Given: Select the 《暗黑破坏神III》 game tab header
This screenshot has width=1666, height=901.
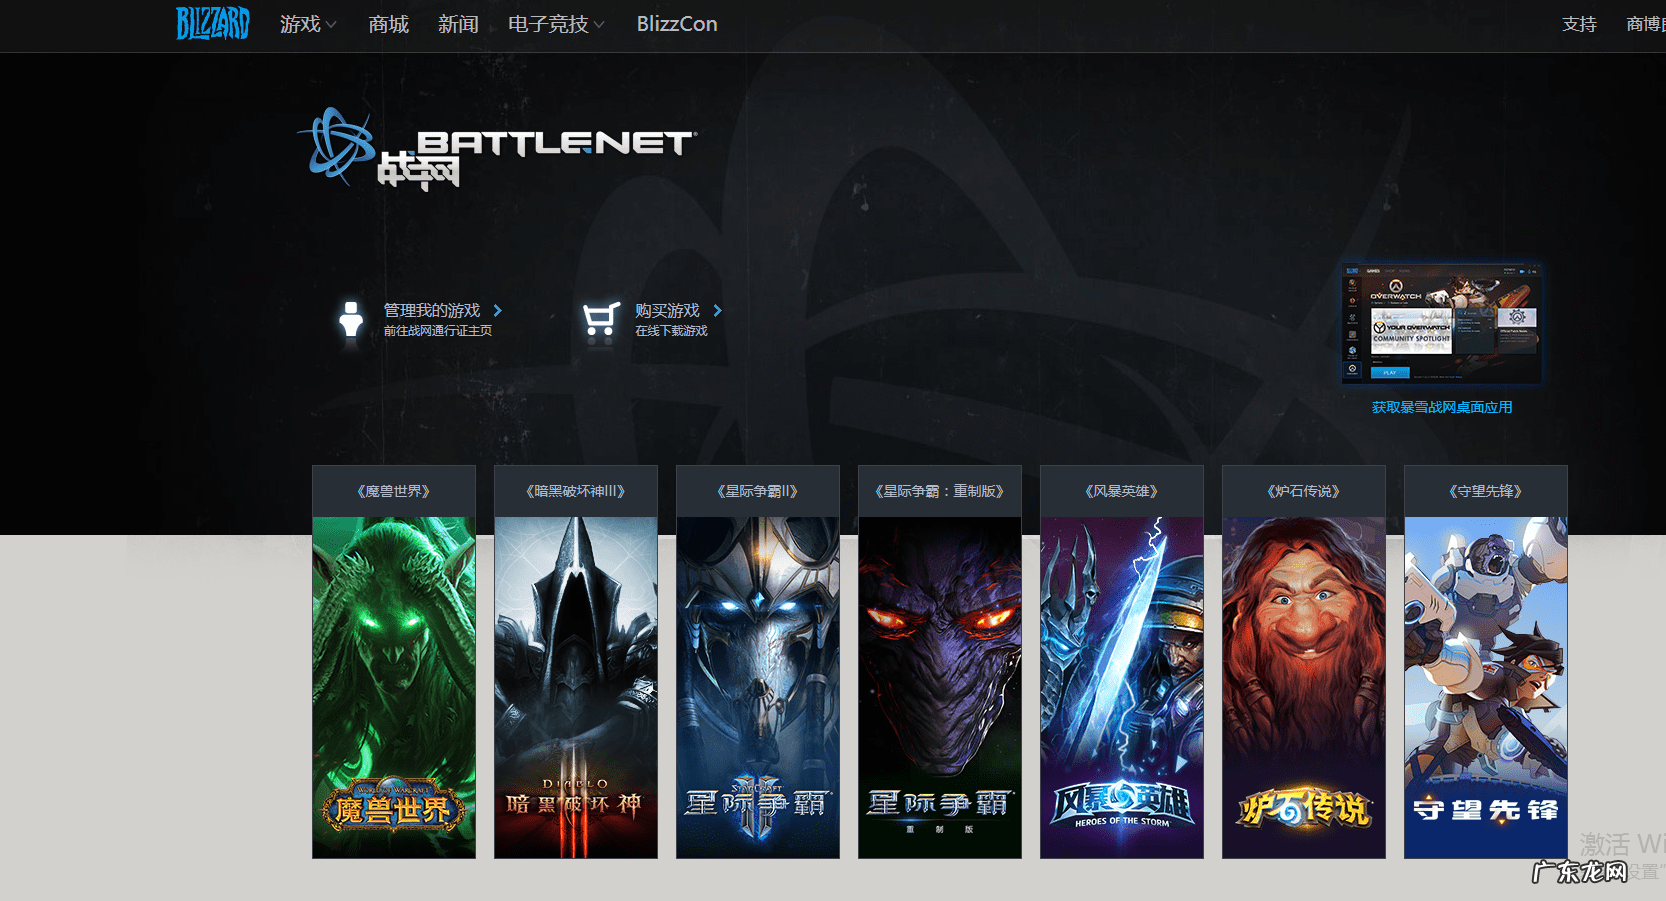Looking at the screenshot, I should [x=576, y=491].
